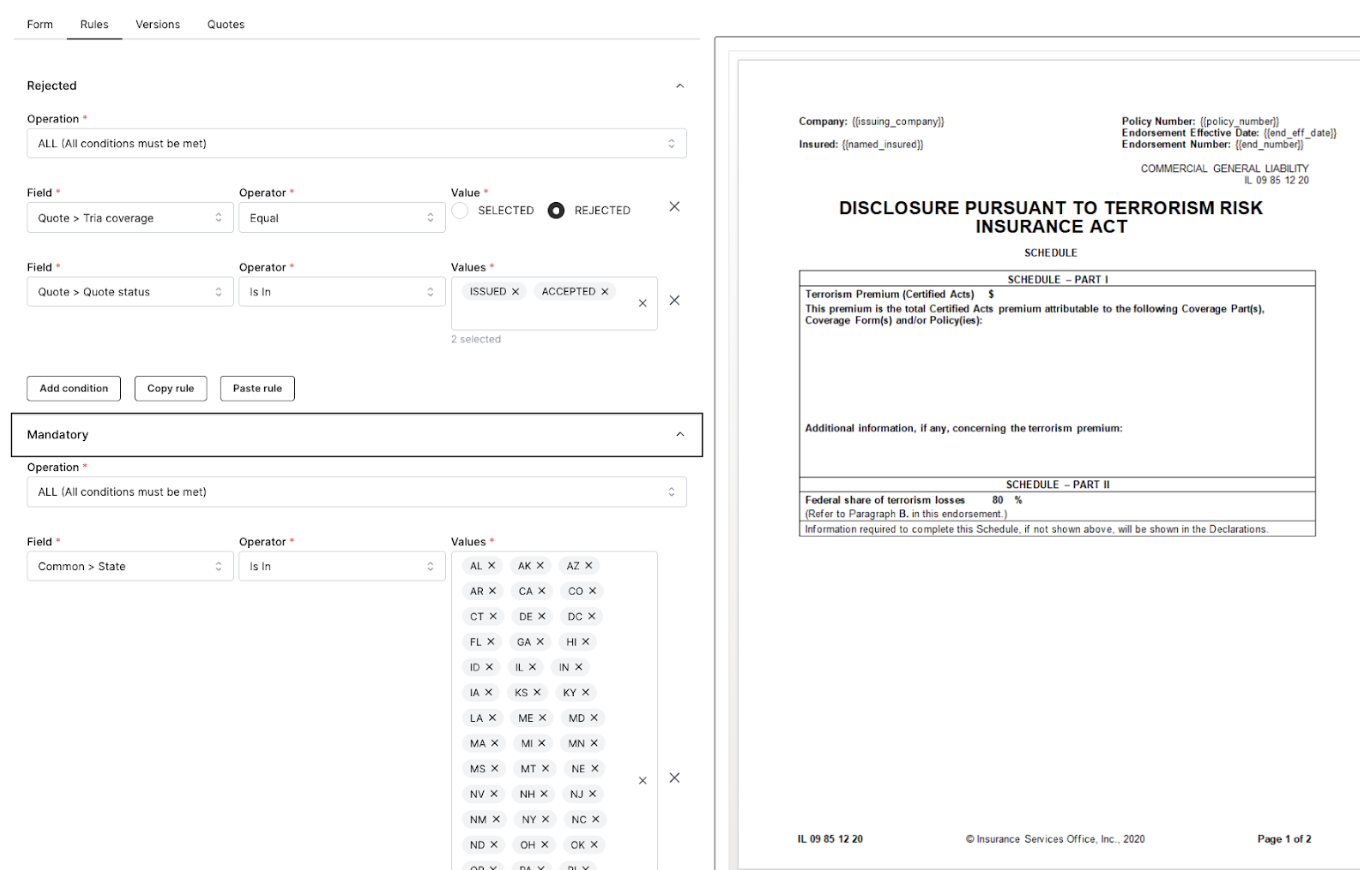Image resolution: width=1360 pixels, height=870 pixels.
Task: Click 'SCHEDULE – PART II' header in preview
Action: [x=1058, y=485]
